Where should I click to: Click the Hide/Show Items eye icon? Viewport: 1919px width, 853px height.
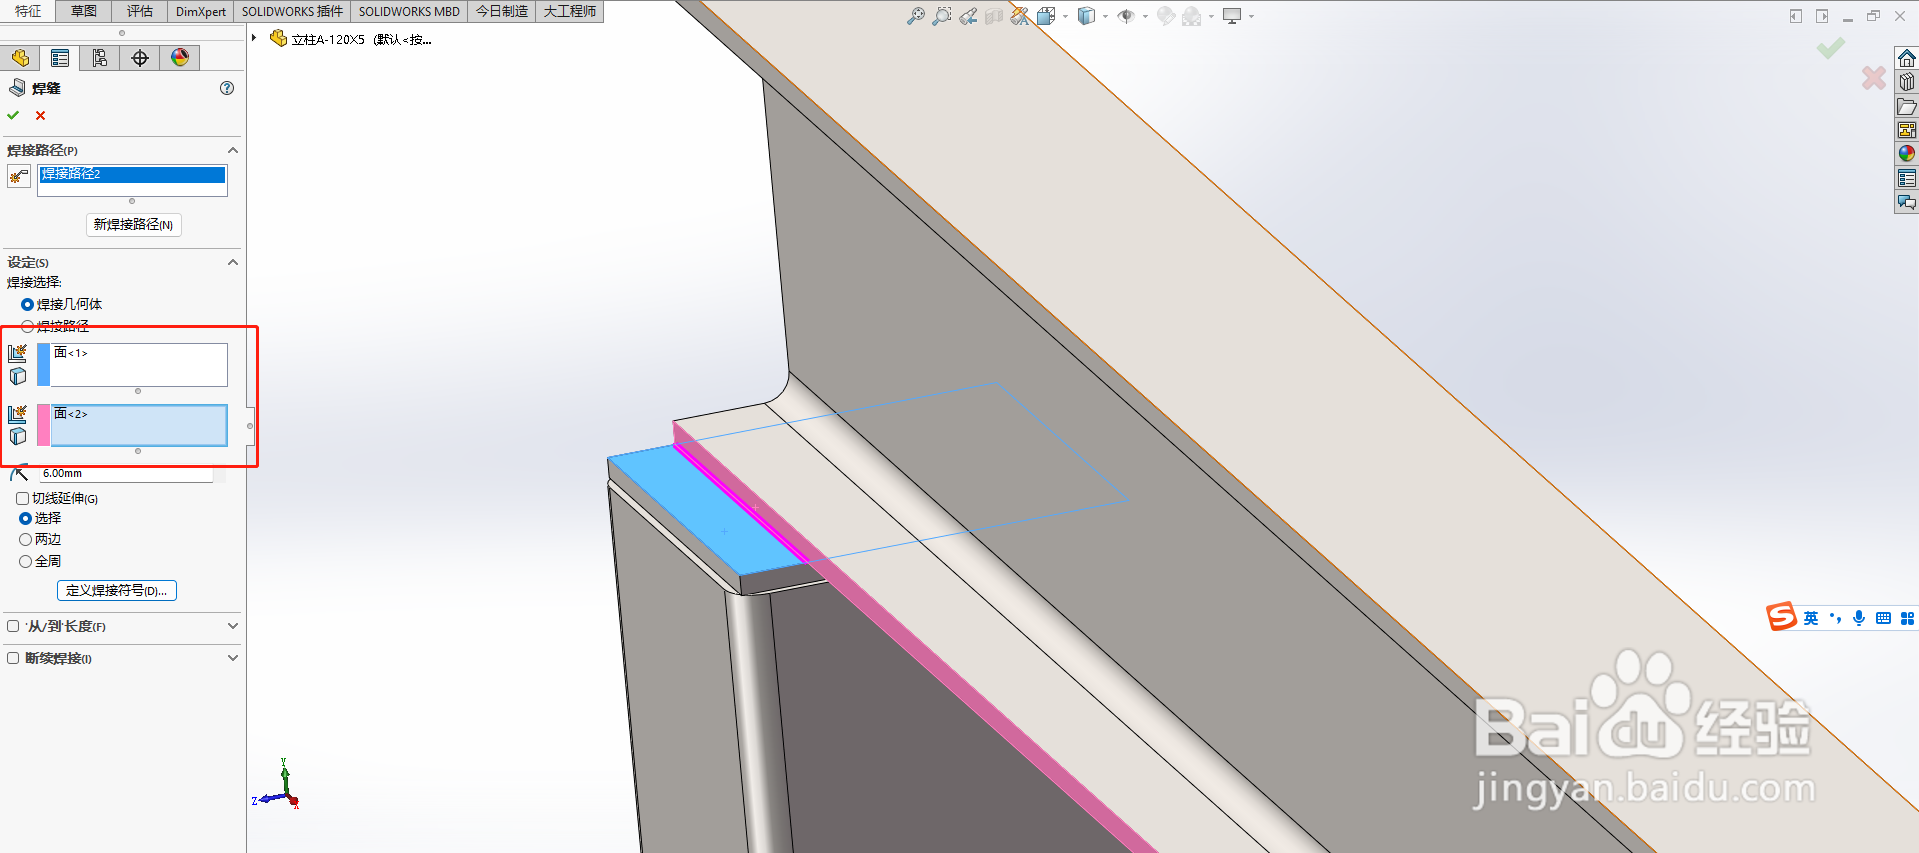click(x=1126, y=16)
